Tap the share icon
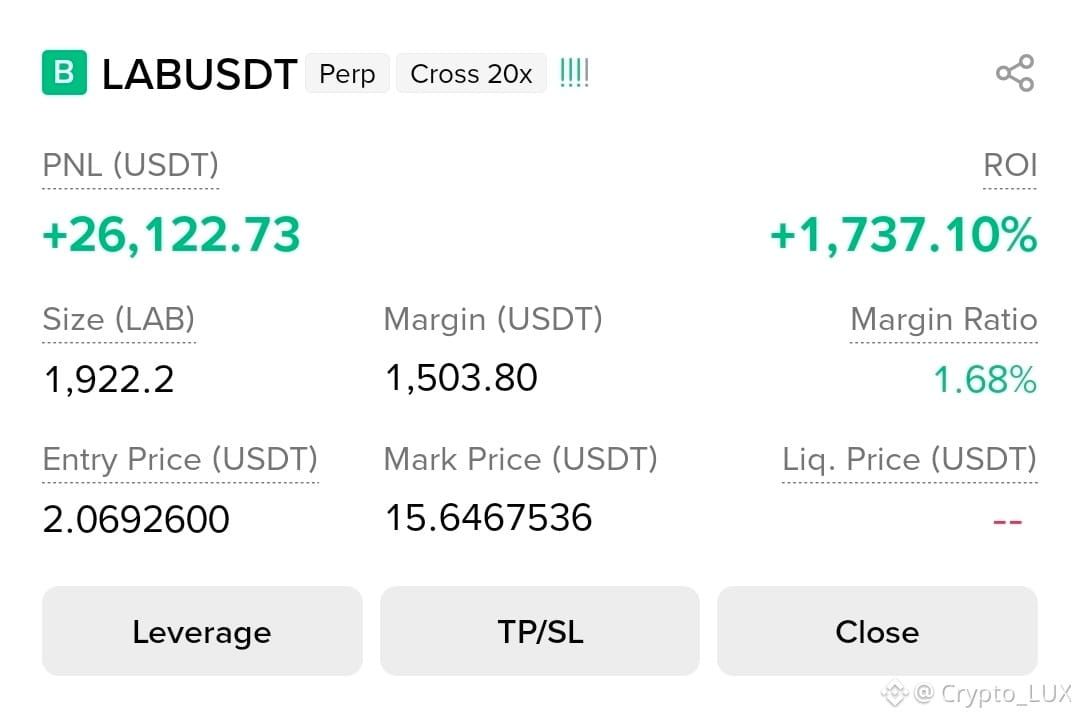1079x718 pixels. point(1015,73)
